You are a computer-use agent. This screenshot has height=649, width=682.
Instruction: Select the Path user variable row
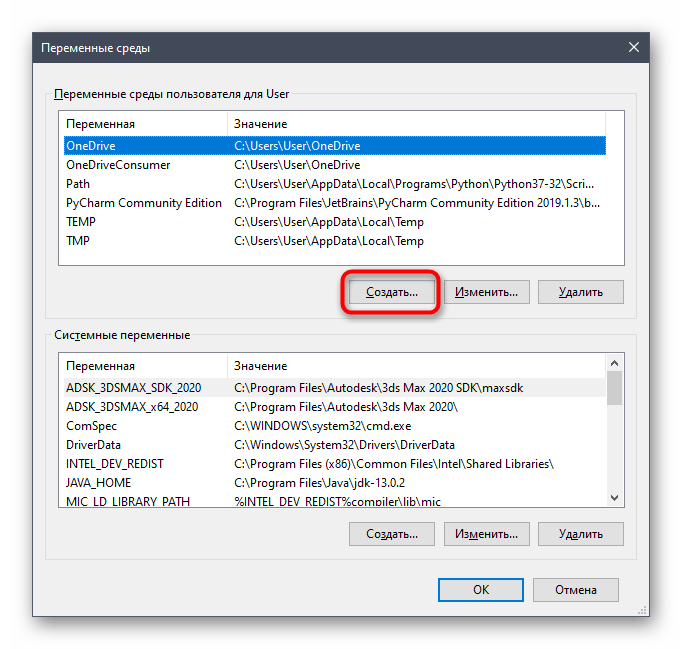pyautogui.click(x=78, y=184)
